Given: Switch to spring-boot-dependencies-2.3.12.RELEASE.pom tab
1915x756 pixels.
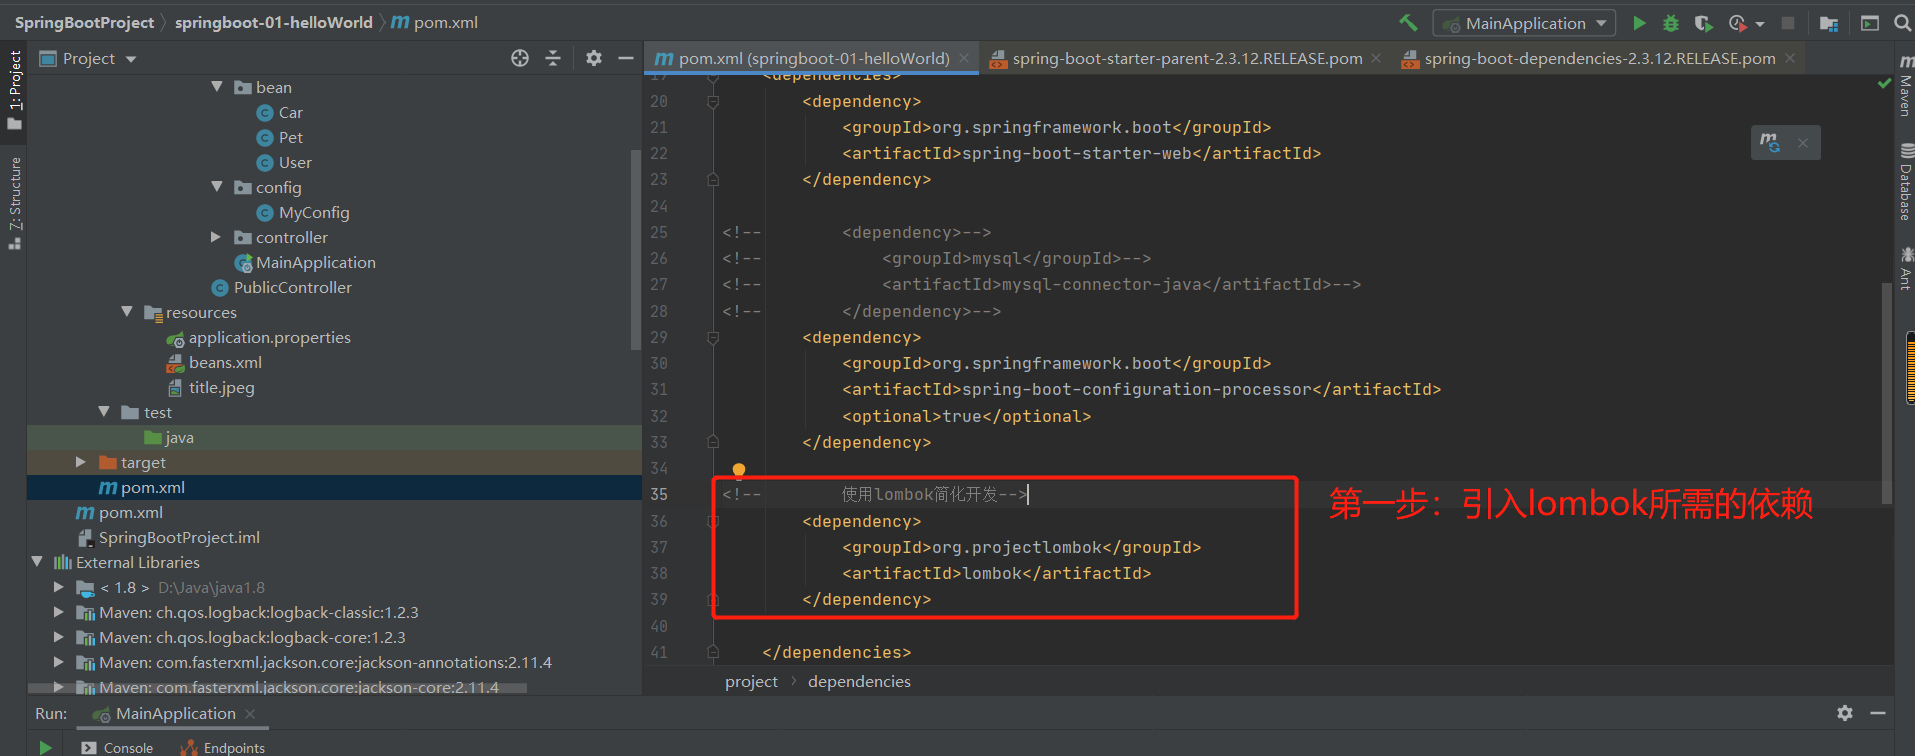Looking at the screenshot, I should 1599,59.
